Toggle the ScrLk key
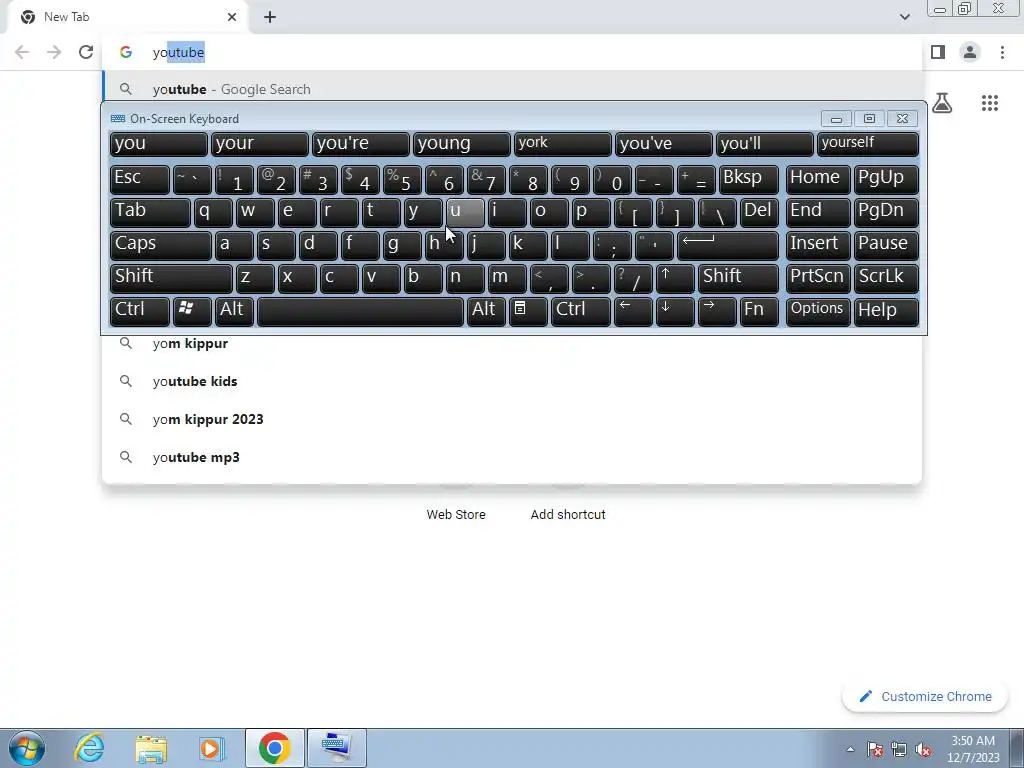 coord(886,278)
